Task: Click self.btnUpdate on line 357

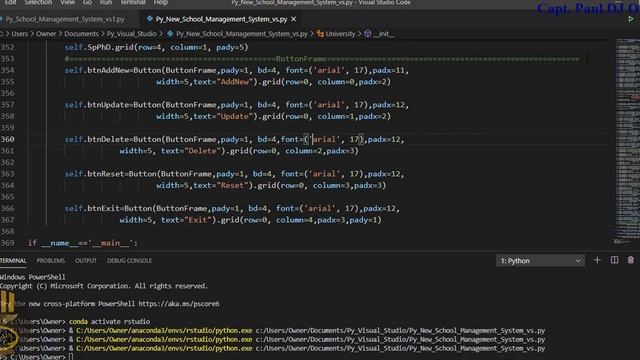Action: click(97, 105)
